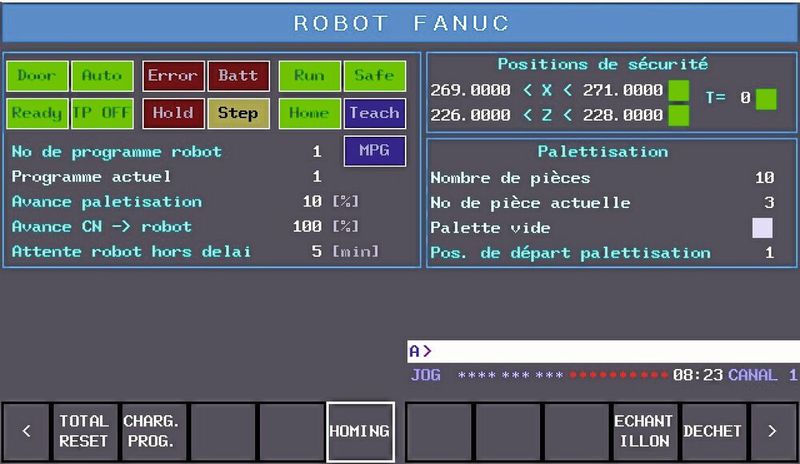
Task: Activate the HOMING softkey
Action: (x=360, y=431)
